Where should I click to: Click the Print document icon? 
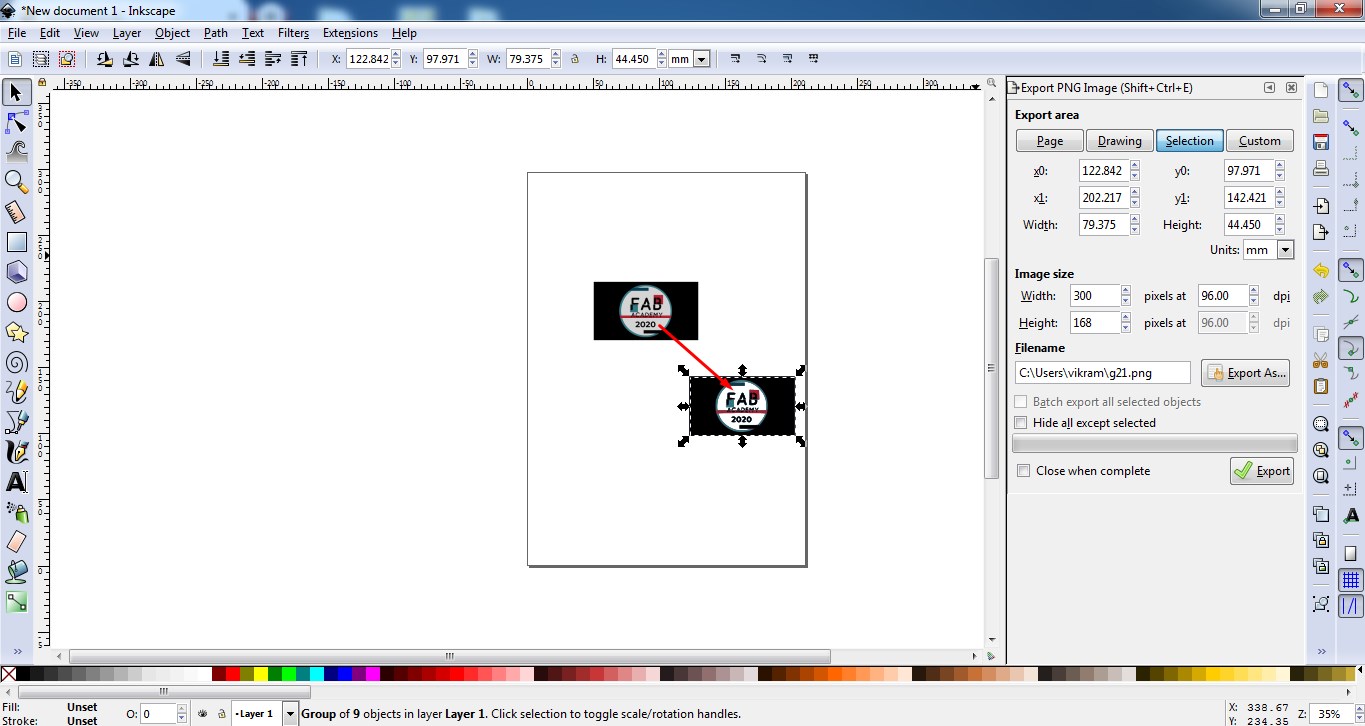point(1321,168)
